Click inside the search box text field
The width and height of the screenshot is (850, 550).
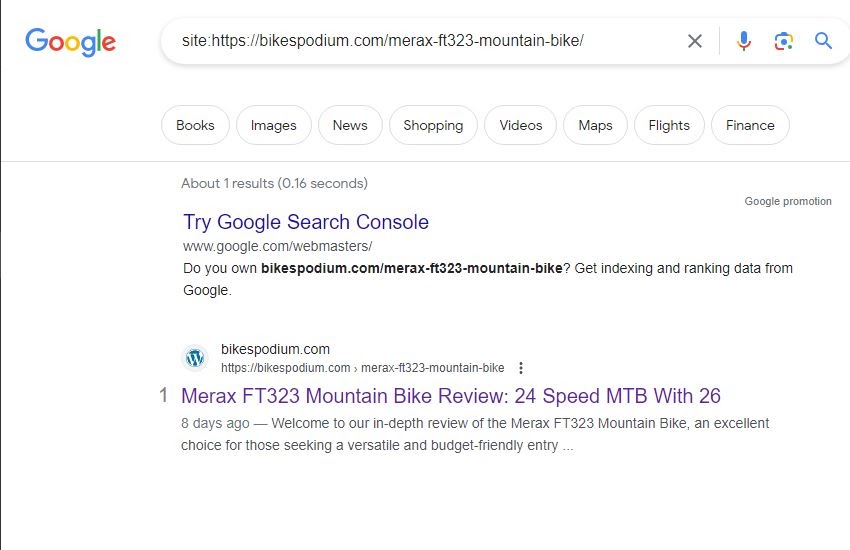click(423, 41)
